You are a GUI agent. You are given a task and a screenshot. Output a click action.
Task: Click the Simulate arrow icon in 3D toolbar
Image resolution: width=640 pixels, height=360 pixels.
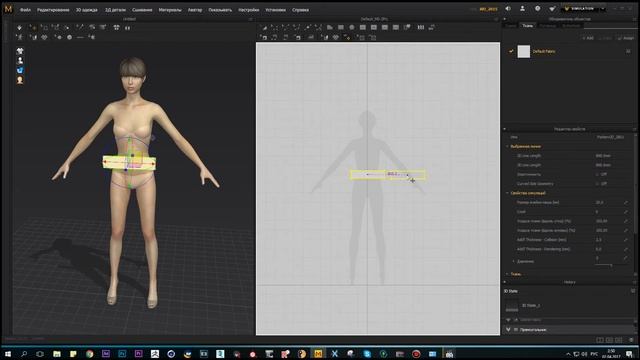click(x=19, y=27)
